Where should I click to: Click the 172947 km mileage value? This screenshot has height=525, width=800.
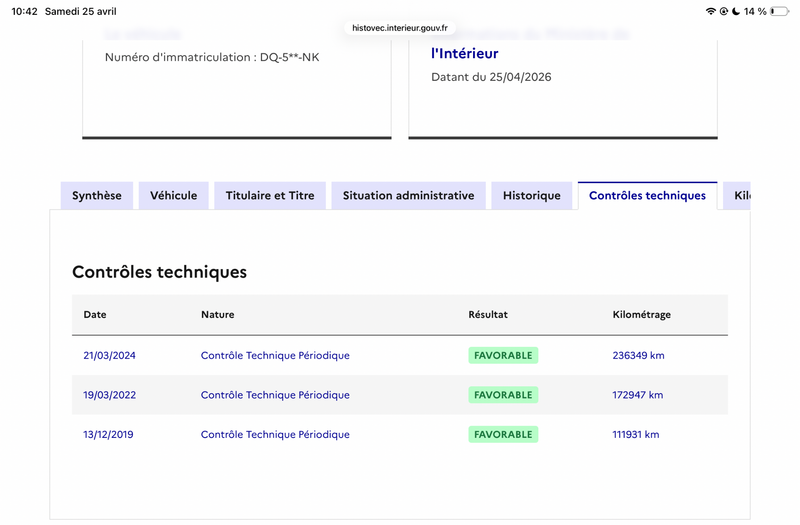coord(638,395)
